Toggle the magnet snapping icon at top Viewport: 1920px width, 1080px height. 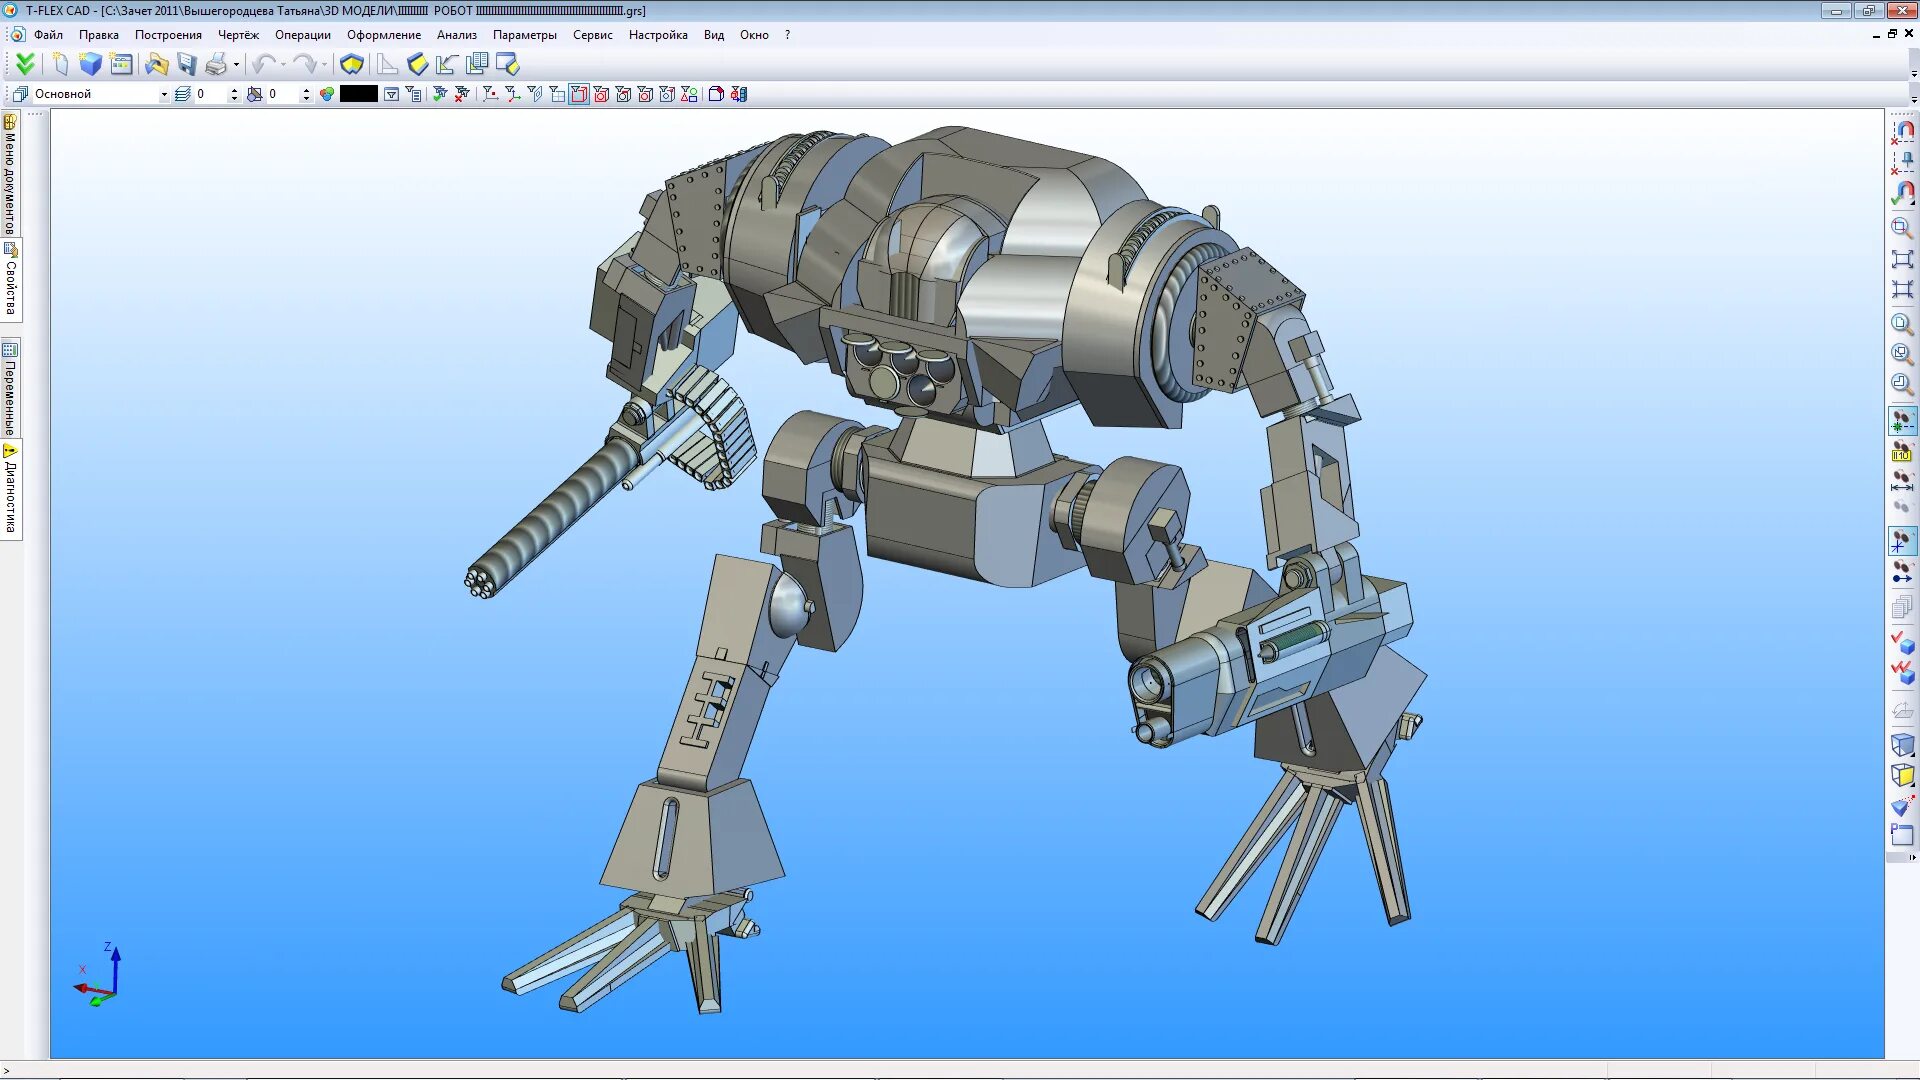(1903, 131)
